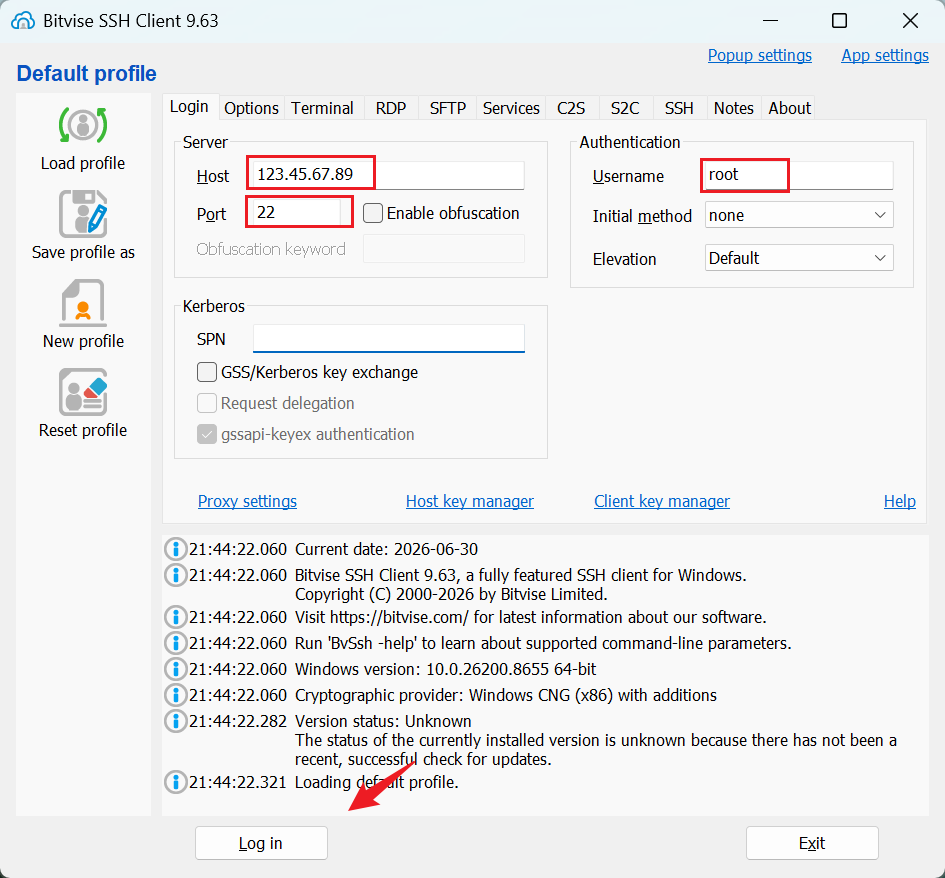Viewport: 945px width, 878px height.
Task: Maximize the Bitvise SSH Client window
Action: tap(839, 20)
